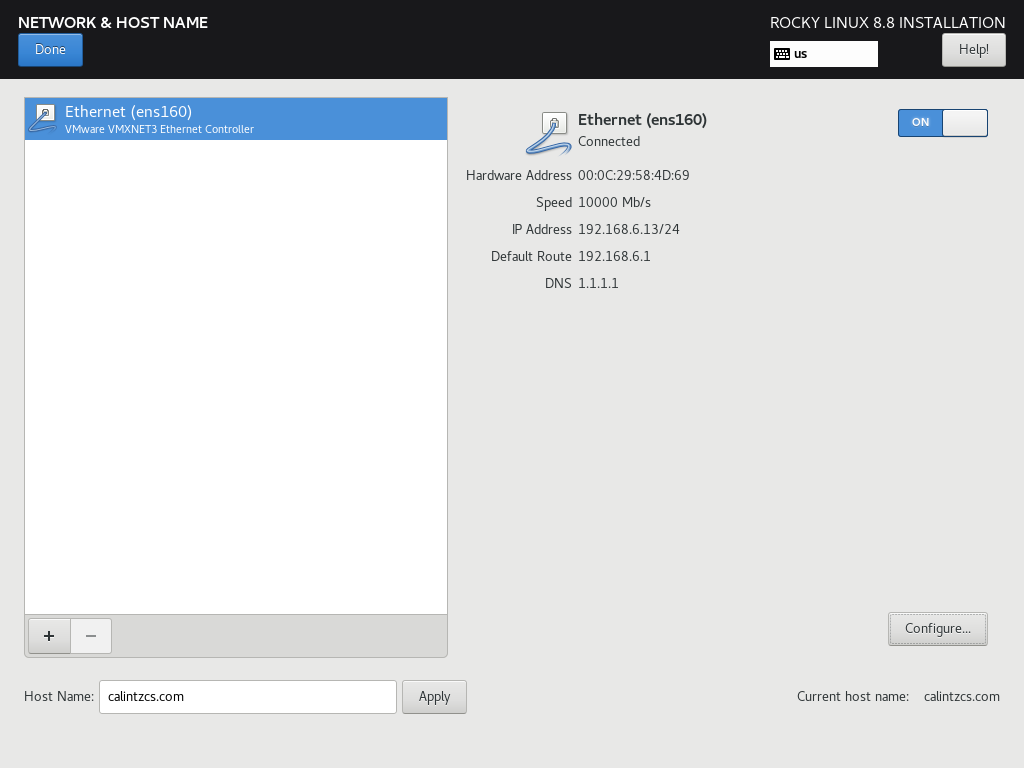Add a new network device with plus
1024x768 pixels.
49,635
